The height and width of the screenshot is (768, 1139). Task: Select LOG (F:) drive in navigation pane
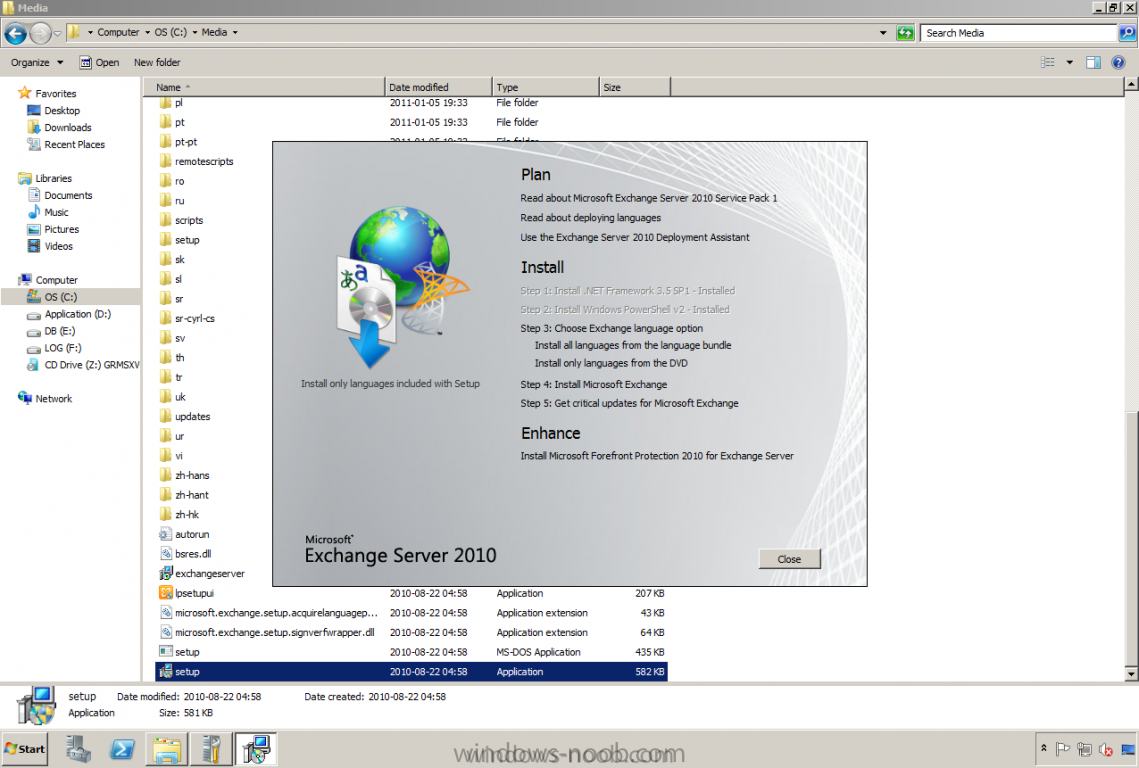click(62, 348)
